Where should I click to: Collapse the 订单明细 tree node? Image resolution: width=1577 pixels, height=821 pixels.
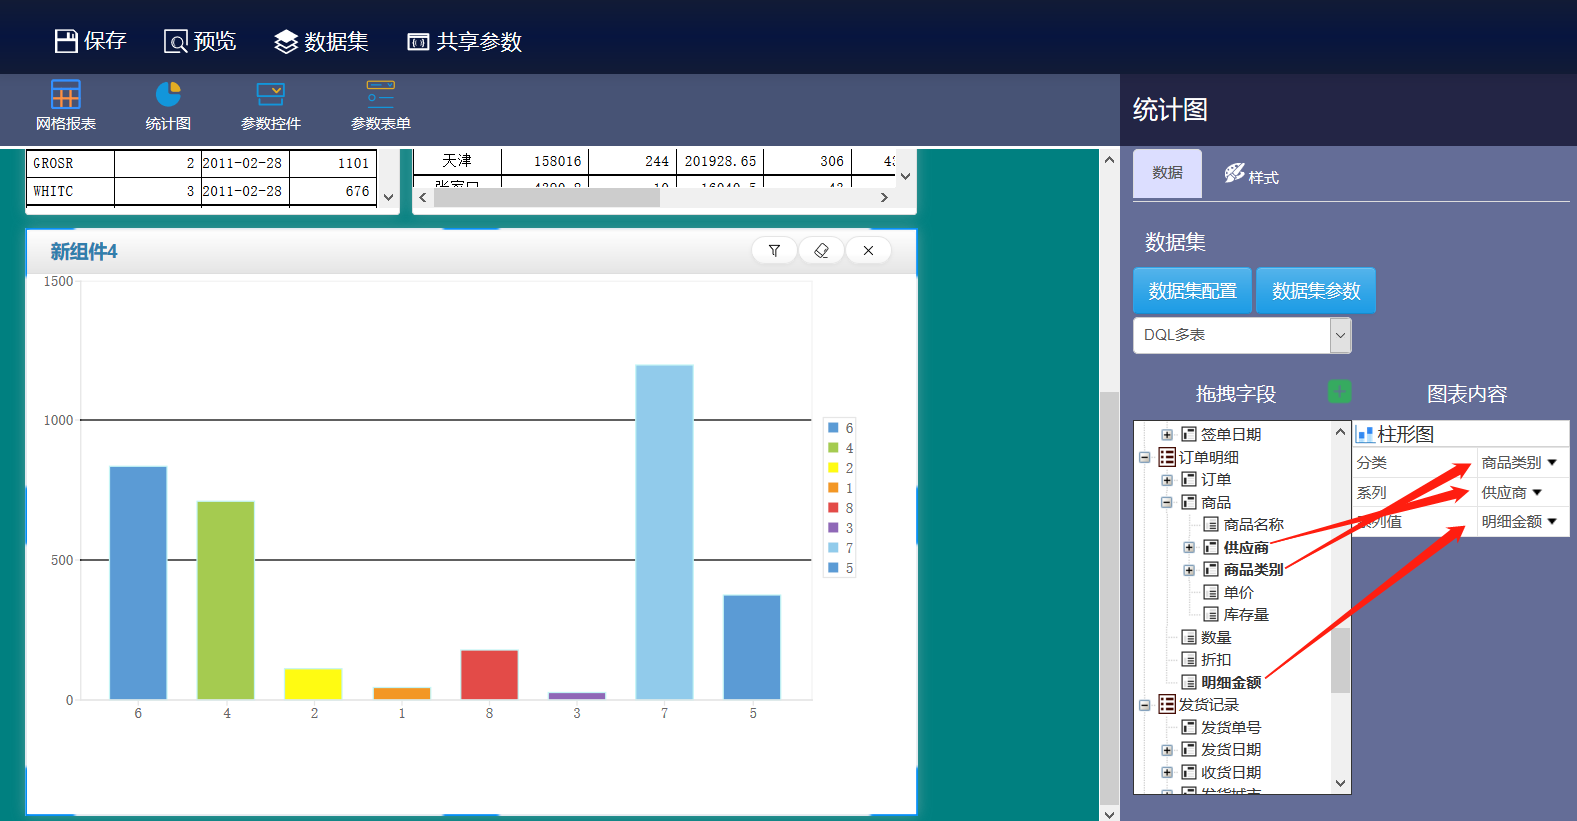point(1145,457)
